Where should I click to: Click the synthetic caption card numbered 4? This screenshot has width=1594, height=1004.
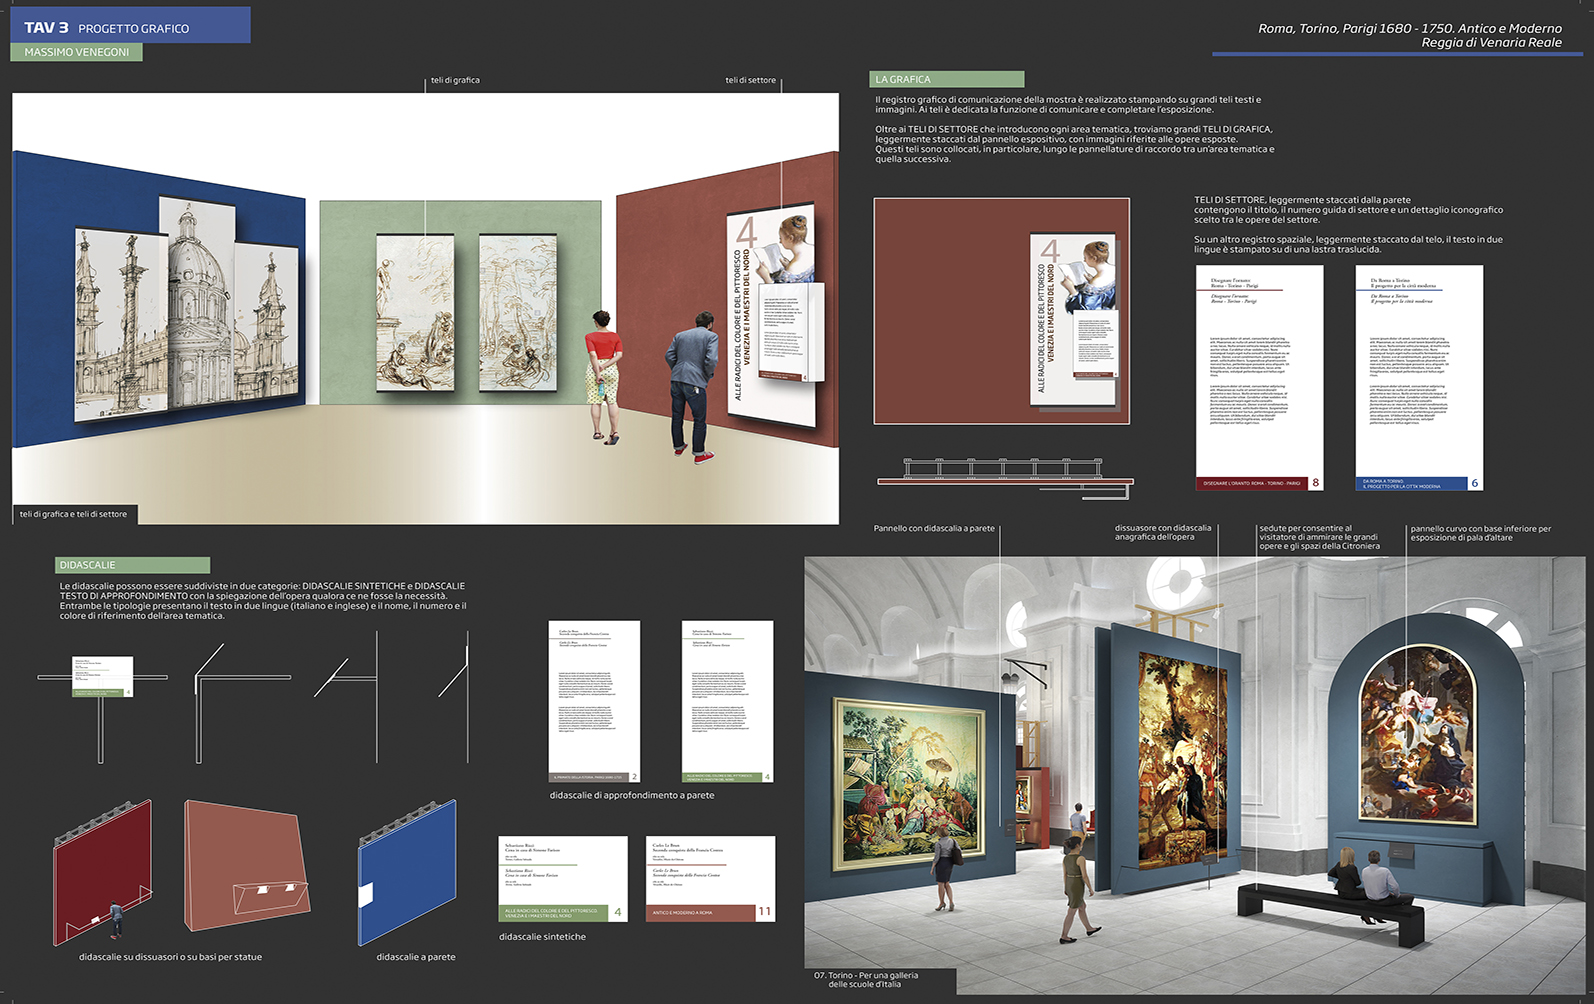(563, 879)
